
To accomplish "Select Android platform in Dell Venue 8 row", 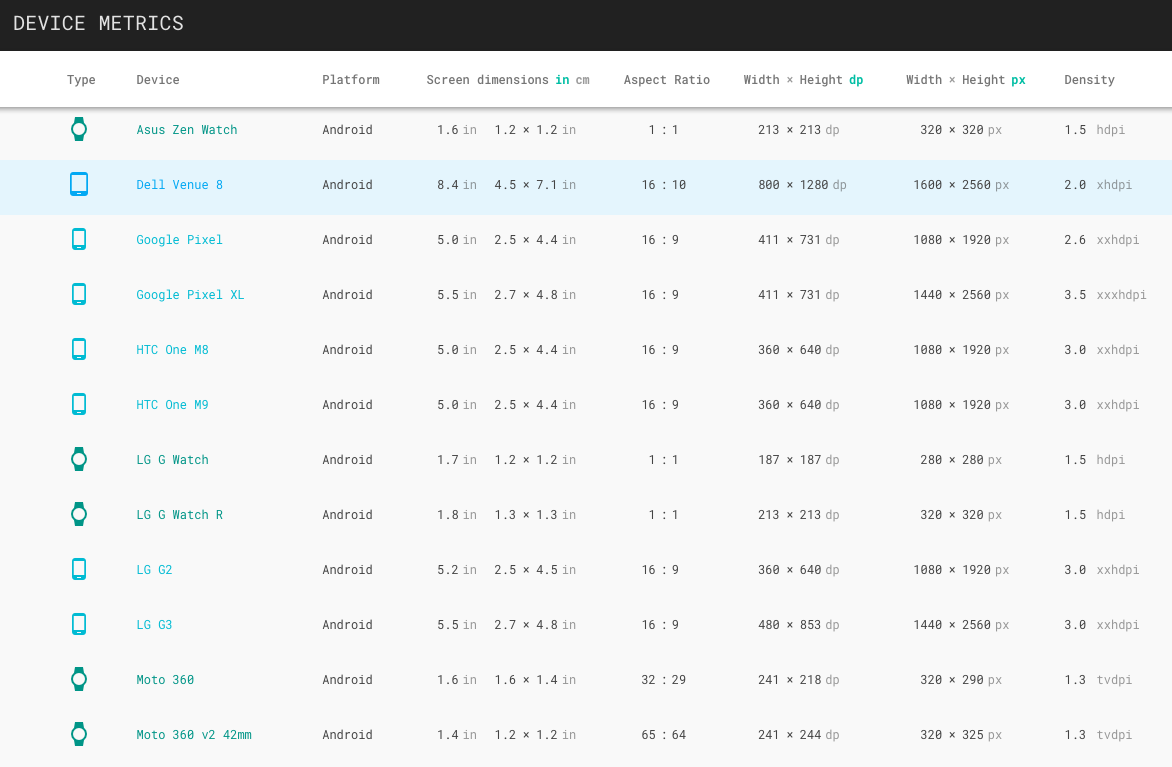I will (x=348, y=185).
